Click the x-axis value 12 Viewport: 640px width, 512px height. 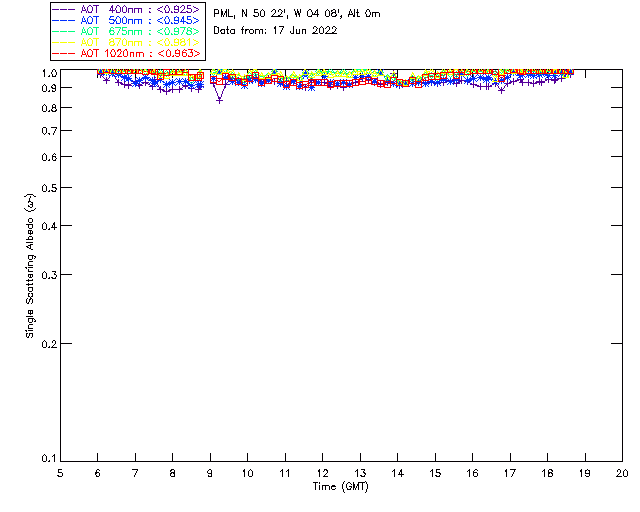(322, 473)
